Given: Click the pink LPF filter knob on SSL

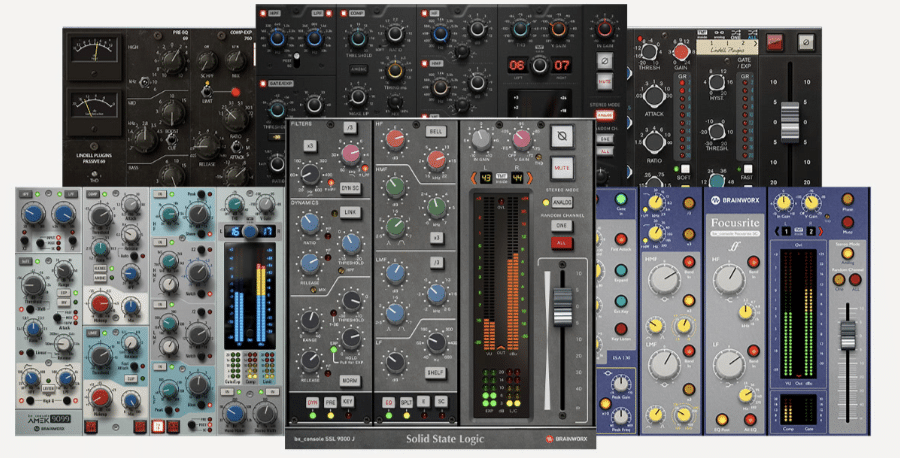Looking at the screenshot, I should [350, 153].
